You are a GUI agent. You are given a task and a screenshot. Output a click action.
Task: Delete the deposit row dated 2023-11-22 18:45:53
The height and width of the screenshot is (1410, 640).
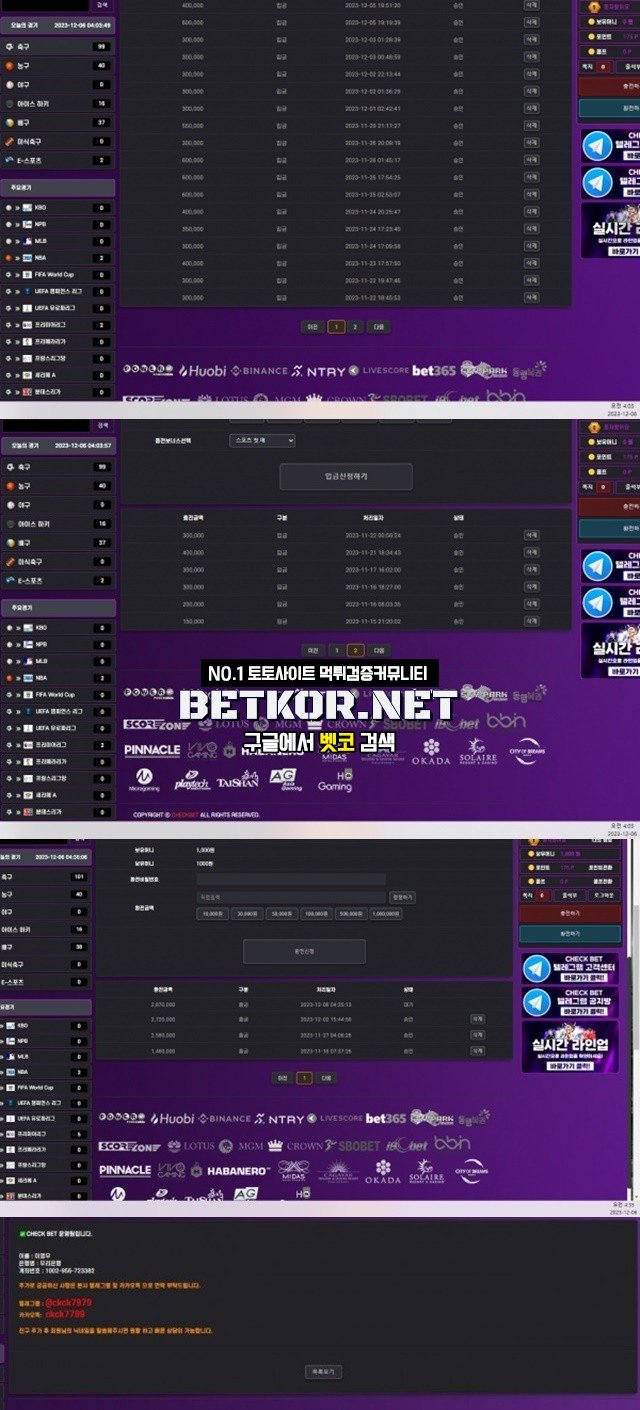531,297
